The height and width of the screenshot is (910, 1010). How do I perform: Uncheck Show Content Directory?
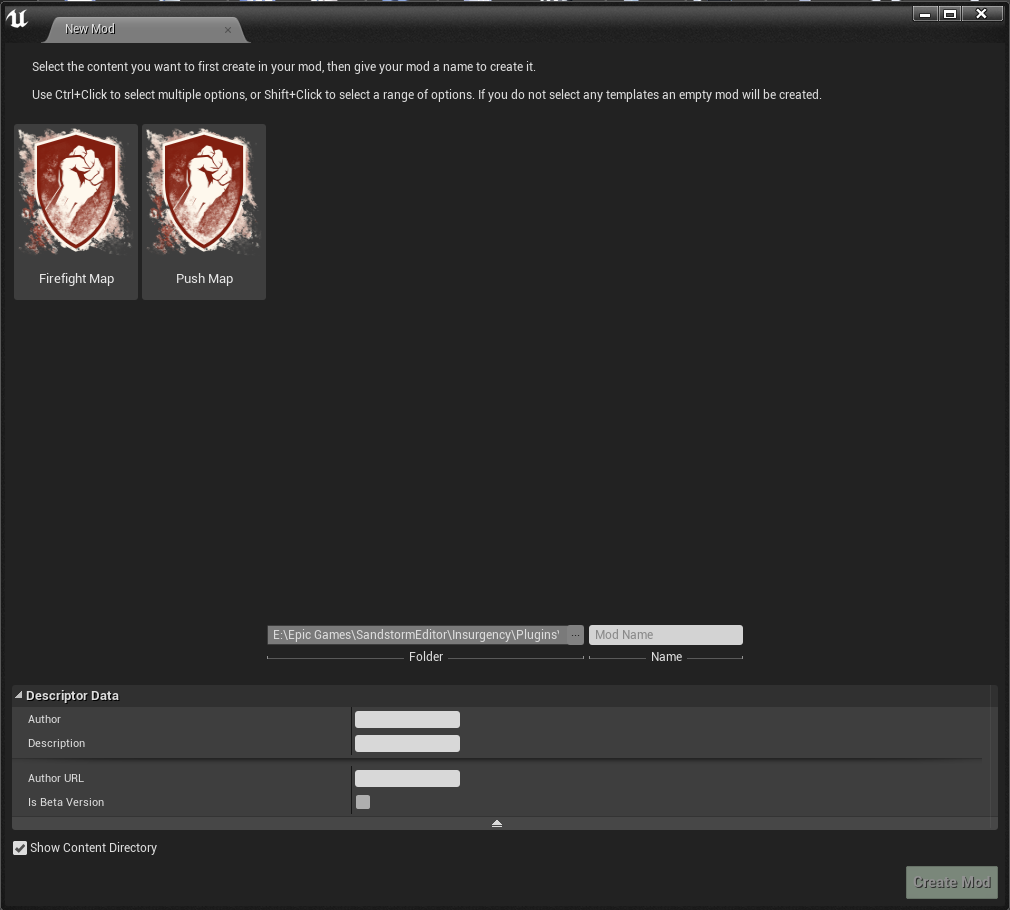(x=20, y=848)
